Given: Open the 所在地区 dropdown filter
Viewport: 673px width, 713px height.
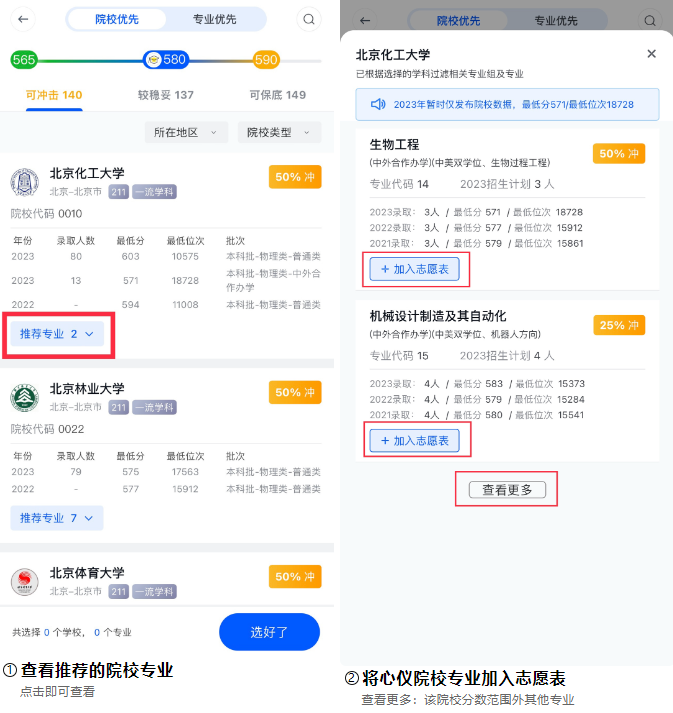Looking at the screenshot, I should coord(186,132).
